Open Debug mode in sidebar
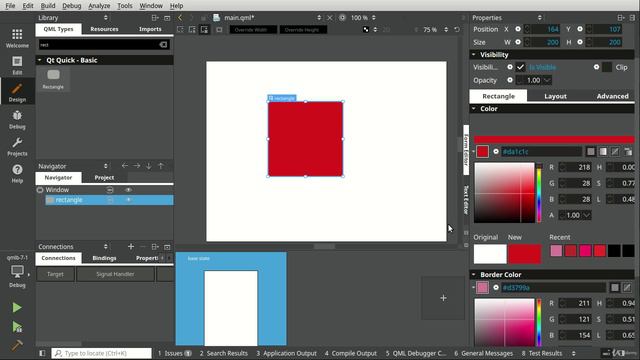Image resolution: width=640 pixels, height=360 pixels. [x=17, y=119]
